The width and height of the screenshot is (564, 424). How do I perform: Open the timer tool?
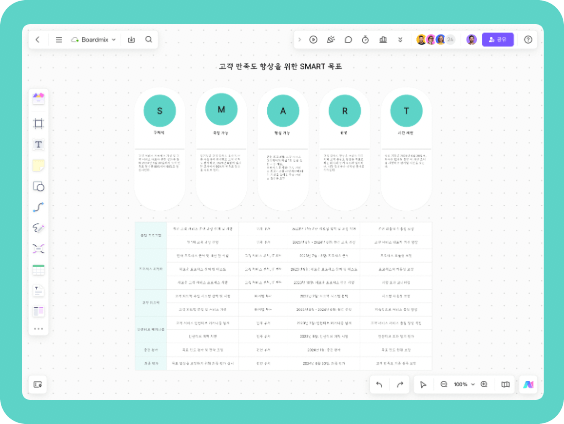pyautogui.click(x=365, y=40)
